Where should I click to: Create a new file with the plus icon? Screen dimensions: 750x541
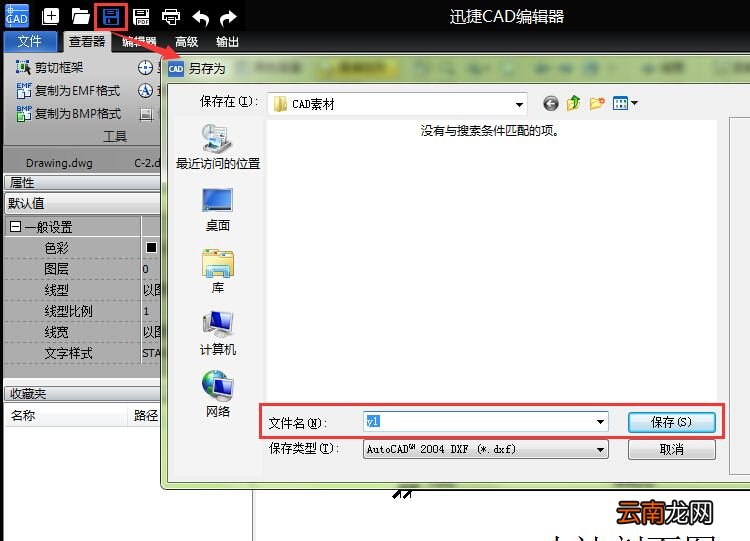coord(50,16)
